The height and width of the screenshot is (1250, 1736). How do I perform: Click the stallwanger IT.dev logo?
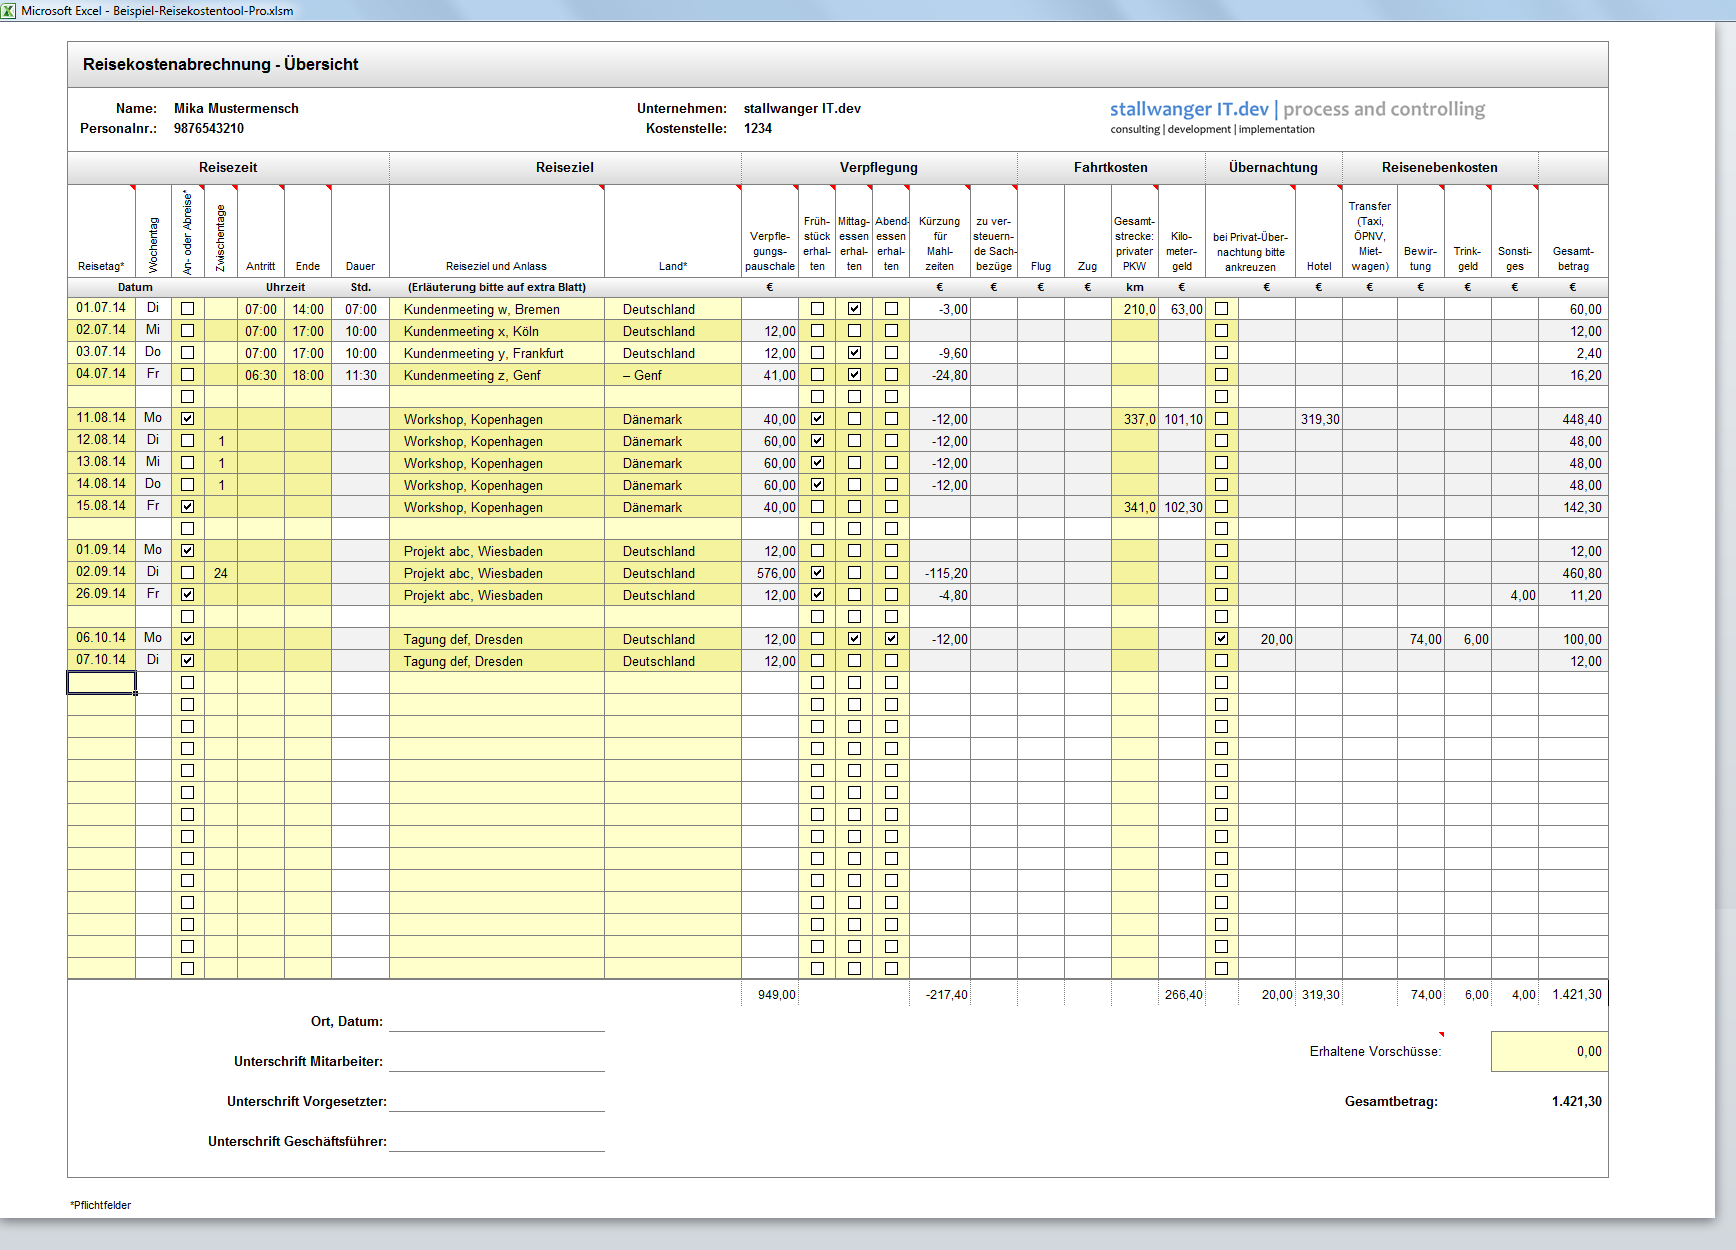pos(1296,116)
